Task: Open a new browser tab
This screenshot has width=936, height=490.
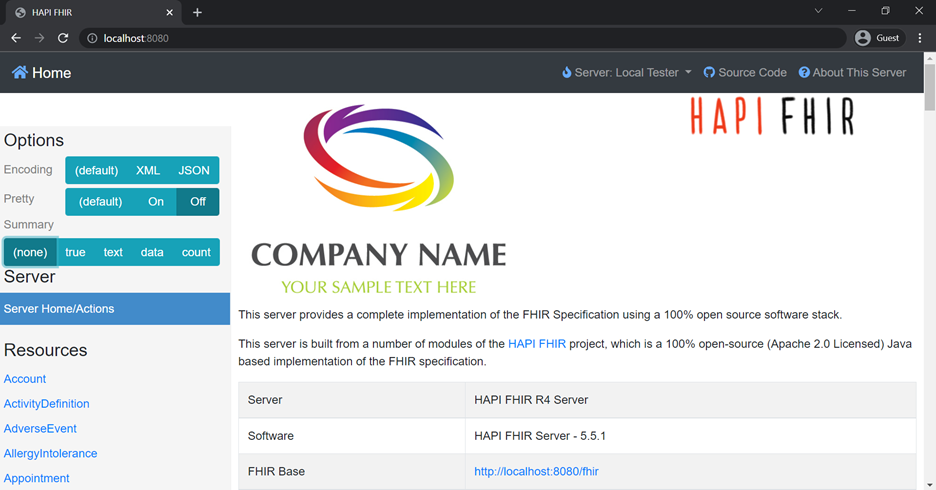Action: 197,12
